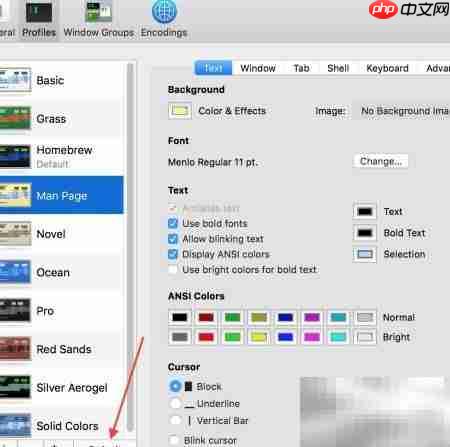The height and width of the screenshot is (447, 450).
Task: Pick the bright cyan ANSI color
Action: coord(338,337)
